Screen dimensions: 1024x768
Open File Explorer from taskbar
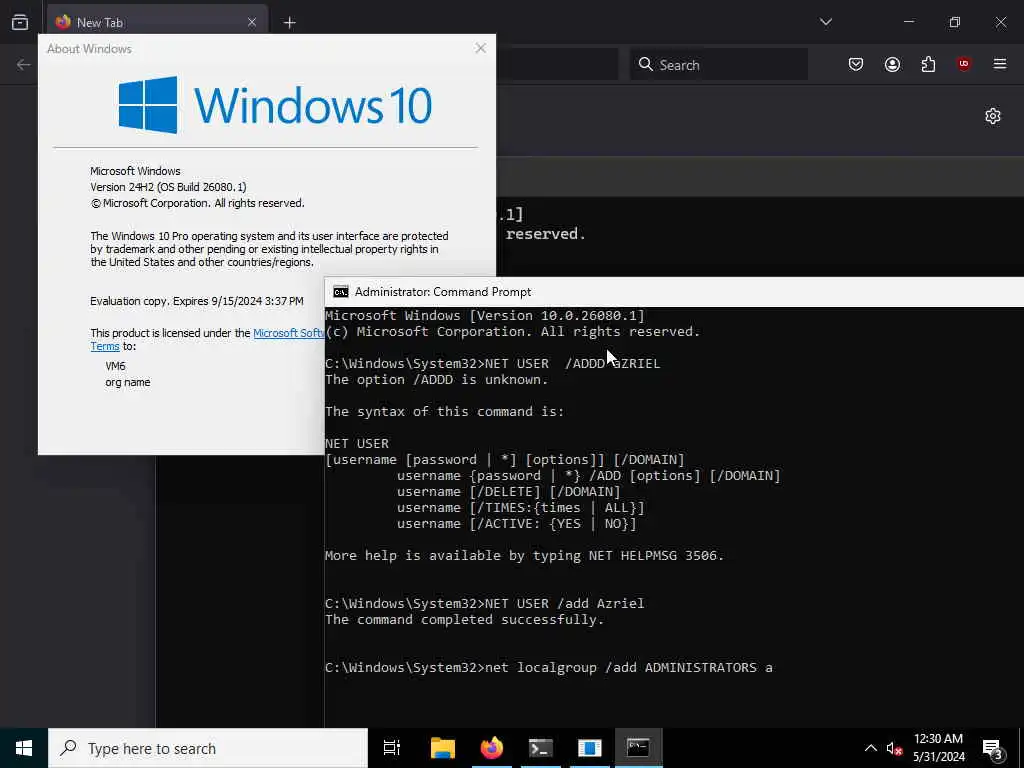pos(442,748)
